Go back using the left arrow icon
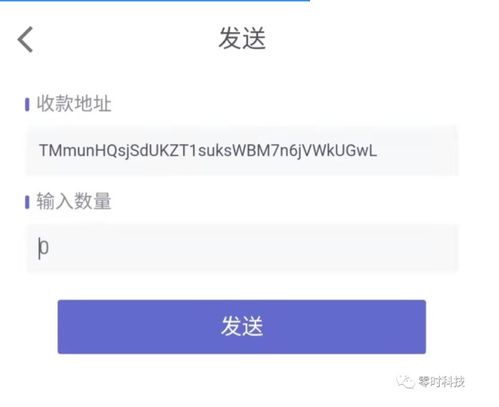 click(x=25, y=39)
